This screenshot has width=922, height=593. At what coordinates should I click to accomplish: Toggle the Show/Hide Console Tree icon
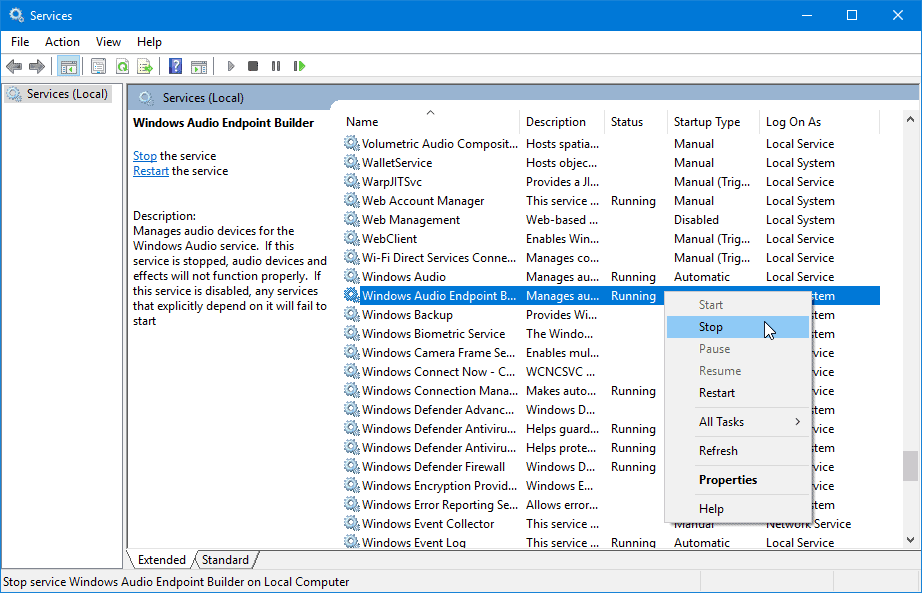pyautogui.click(x=69, y=66)
